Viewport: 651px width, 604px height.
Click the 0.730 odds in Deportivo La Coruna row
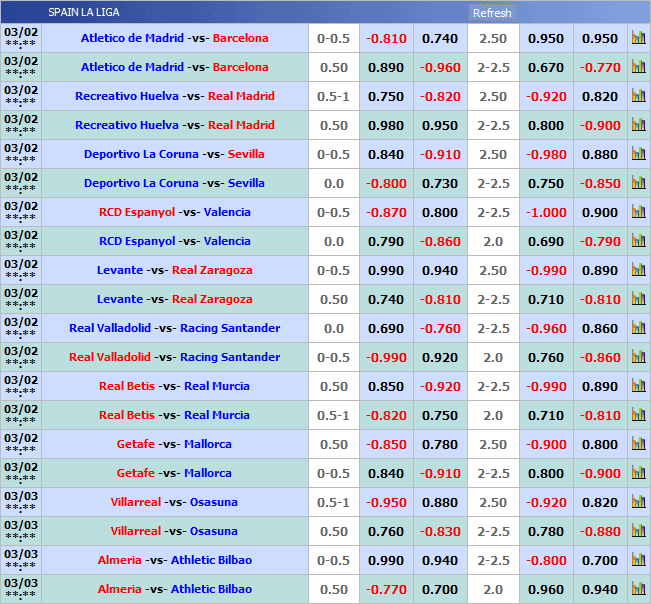click(x=440, y=183)
